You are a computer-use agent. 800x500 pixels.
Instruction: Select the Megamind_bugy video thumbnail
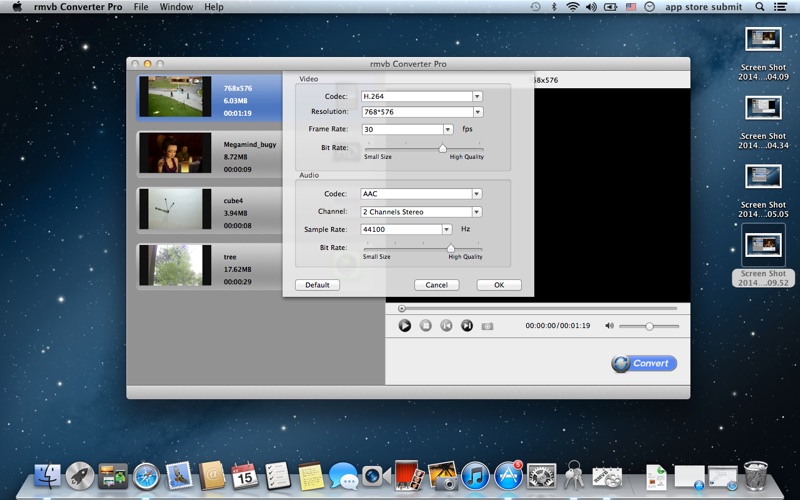(x=175, y=153)
